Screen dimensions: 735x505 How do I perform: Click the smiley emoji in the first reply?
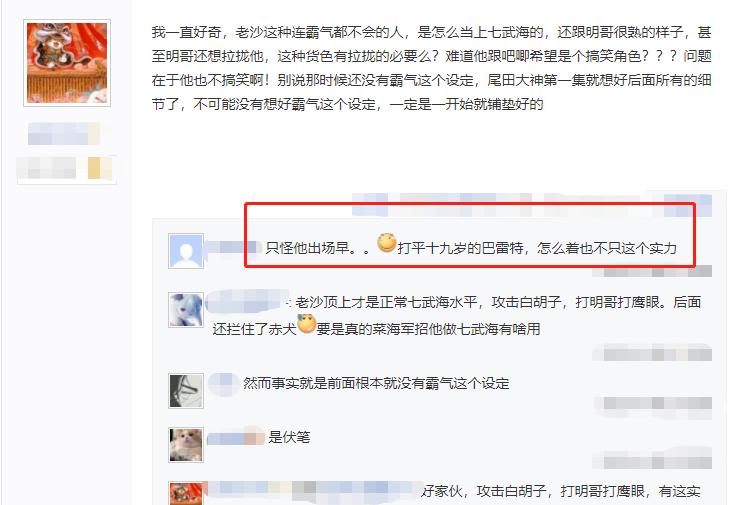(x=387, y=242)
